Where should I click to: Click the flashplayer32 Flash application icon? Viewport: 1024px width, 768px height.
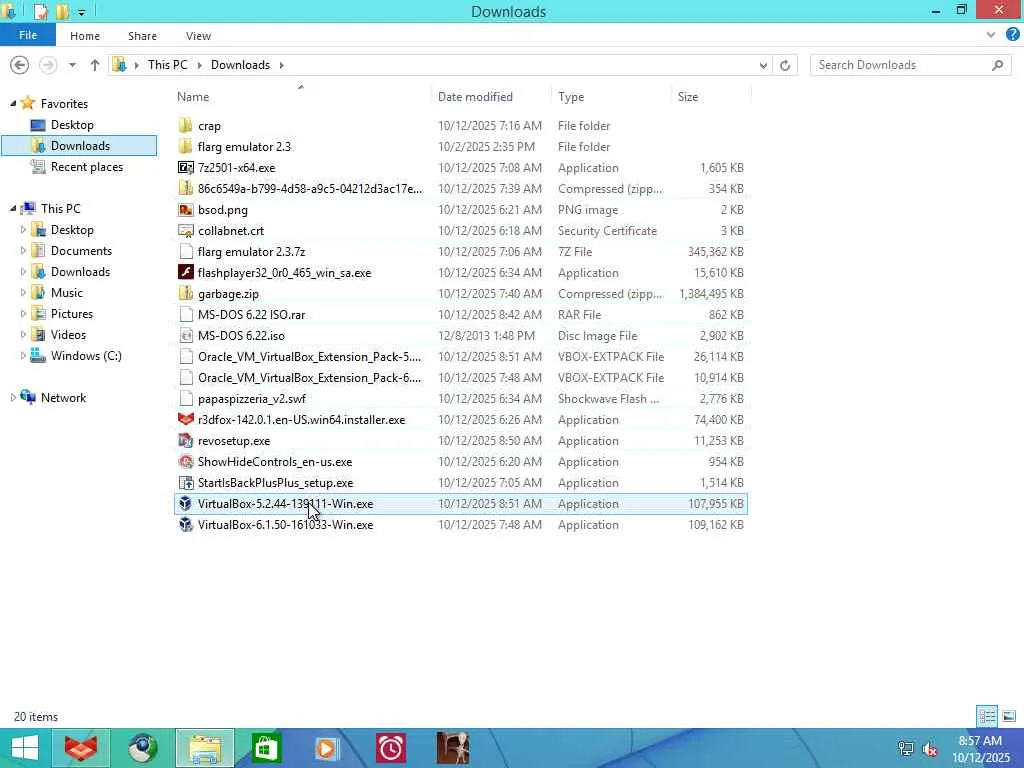click(x=185, y=272)
